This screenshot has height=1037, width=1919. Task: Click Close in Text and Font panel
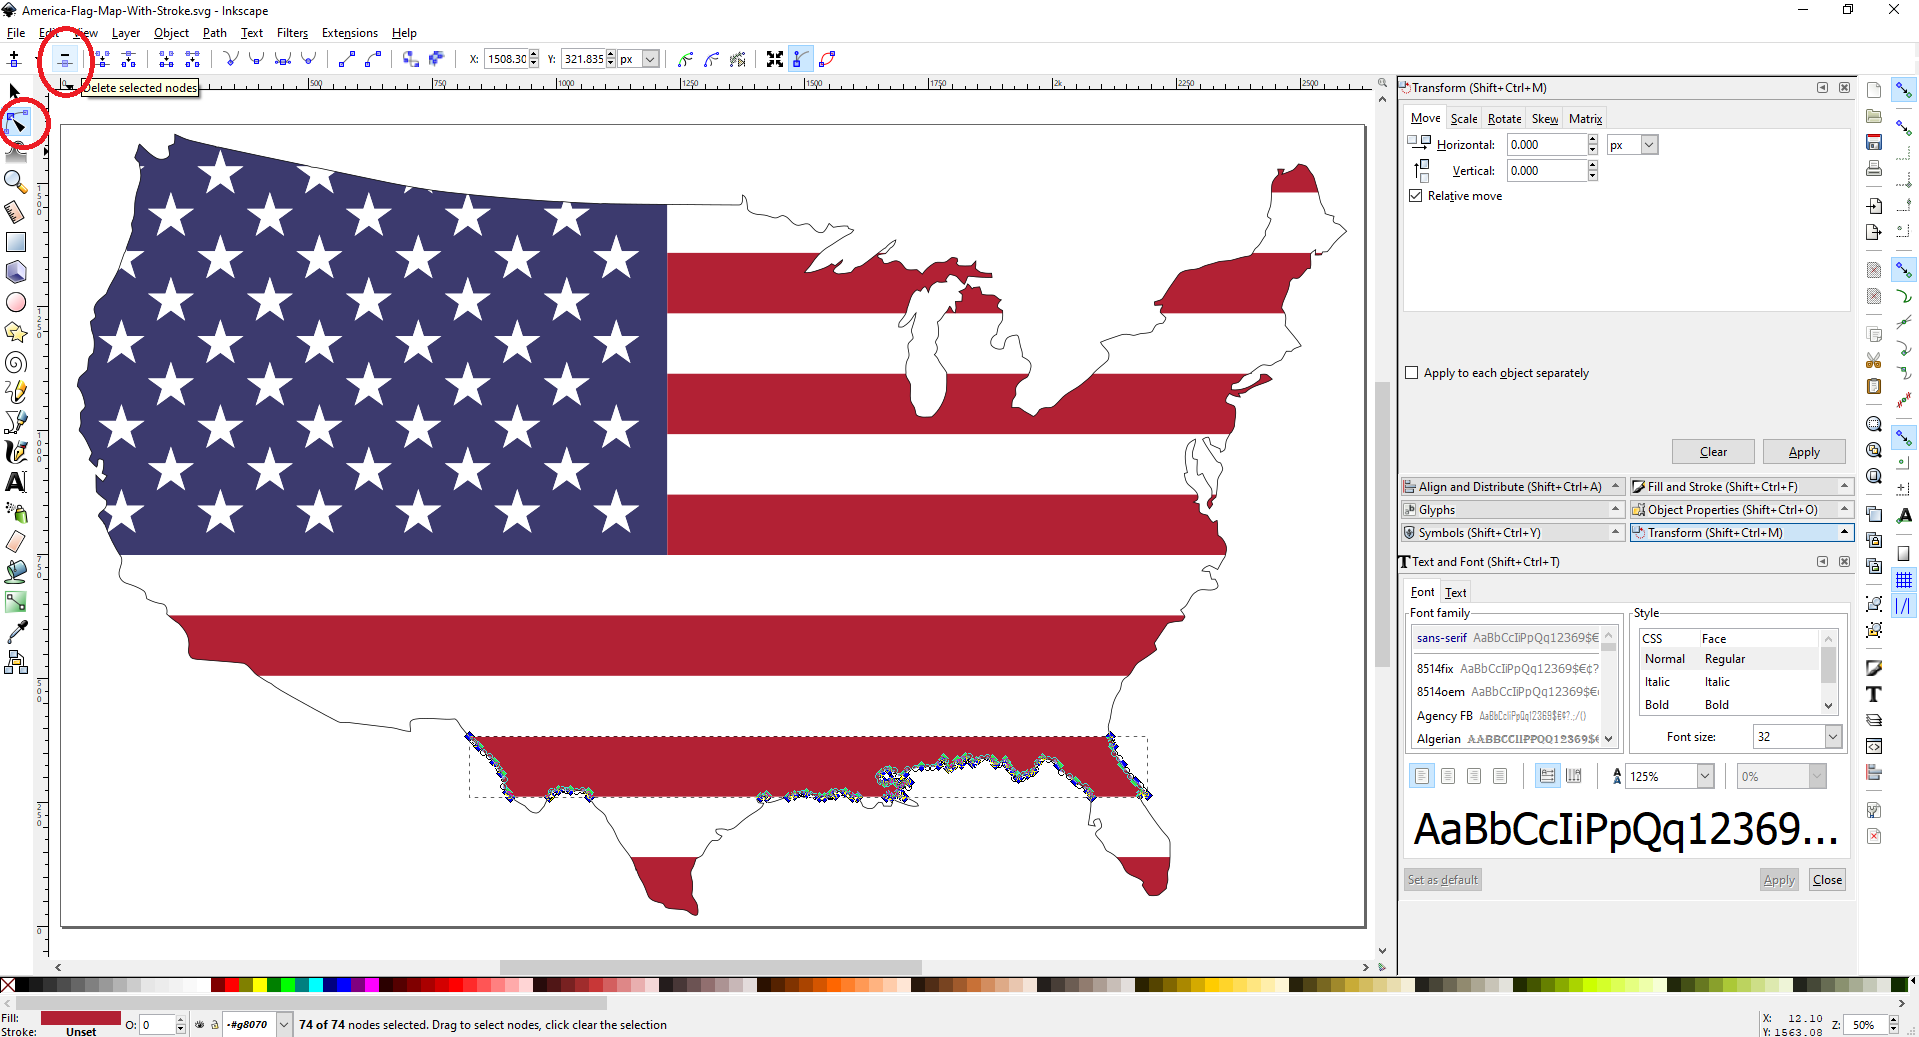click(x=1827, y=880)
